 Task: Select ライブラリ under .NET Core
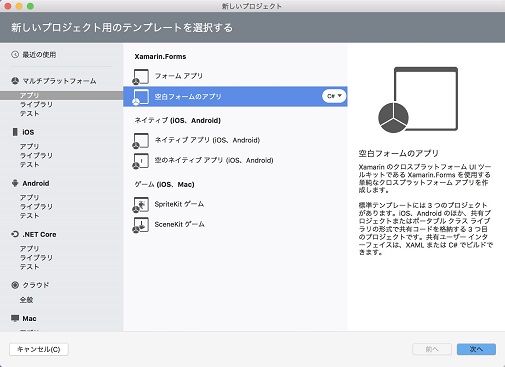36,258
